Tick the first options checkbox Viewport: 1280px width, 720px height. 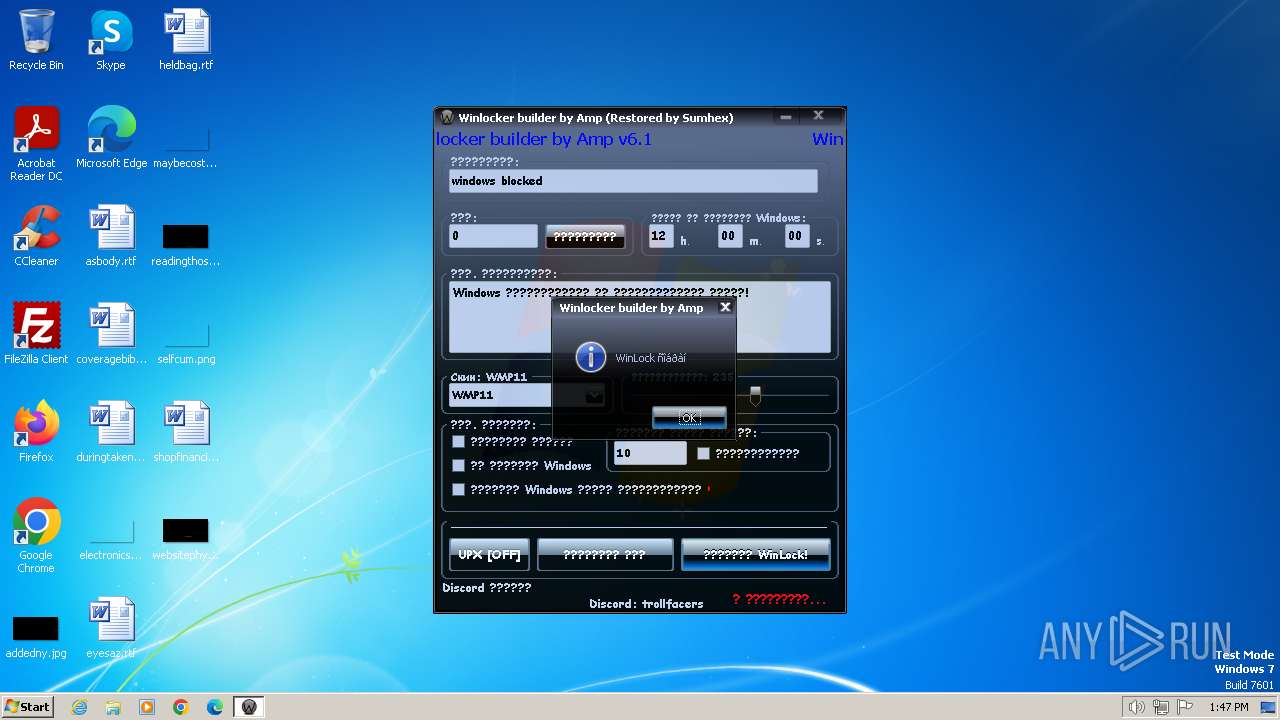458,441
